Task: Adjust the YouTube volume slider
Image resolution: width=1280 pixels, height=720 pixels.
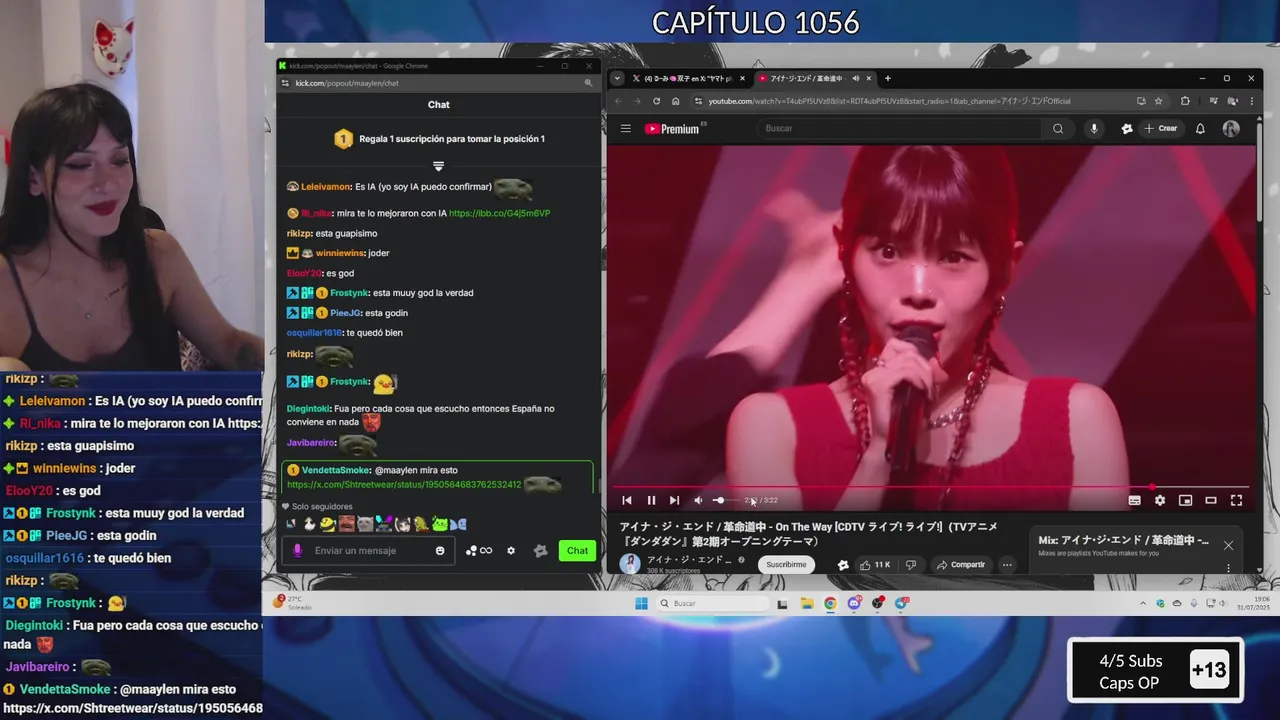Action: [725, 500]
